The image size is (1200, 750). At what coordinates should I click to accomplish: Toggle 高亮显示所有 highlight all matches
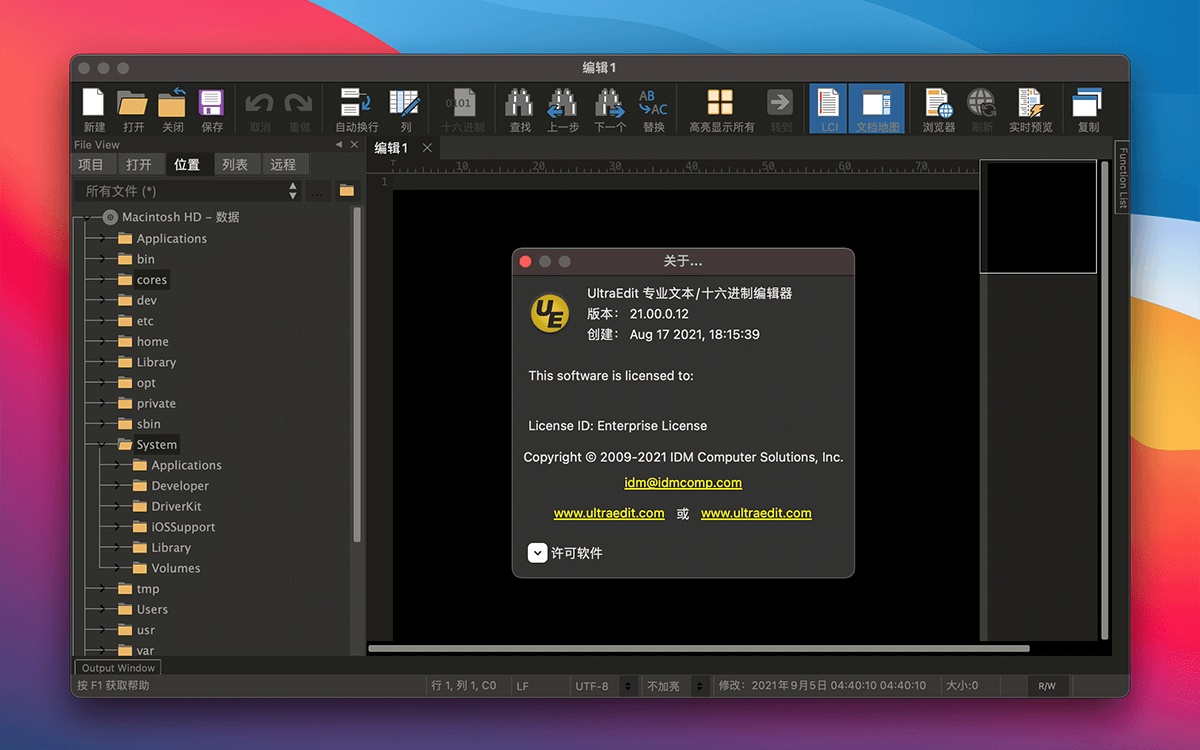point(719,105)
